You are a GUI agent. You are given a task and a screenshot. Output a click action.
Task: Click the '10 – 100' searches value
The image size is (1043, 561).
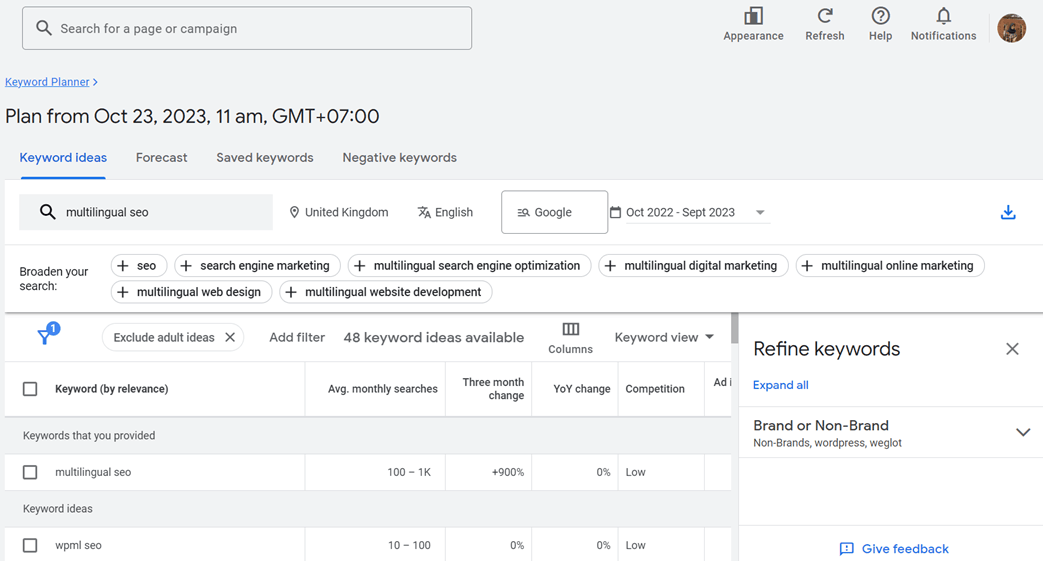[x=409, y=545]
